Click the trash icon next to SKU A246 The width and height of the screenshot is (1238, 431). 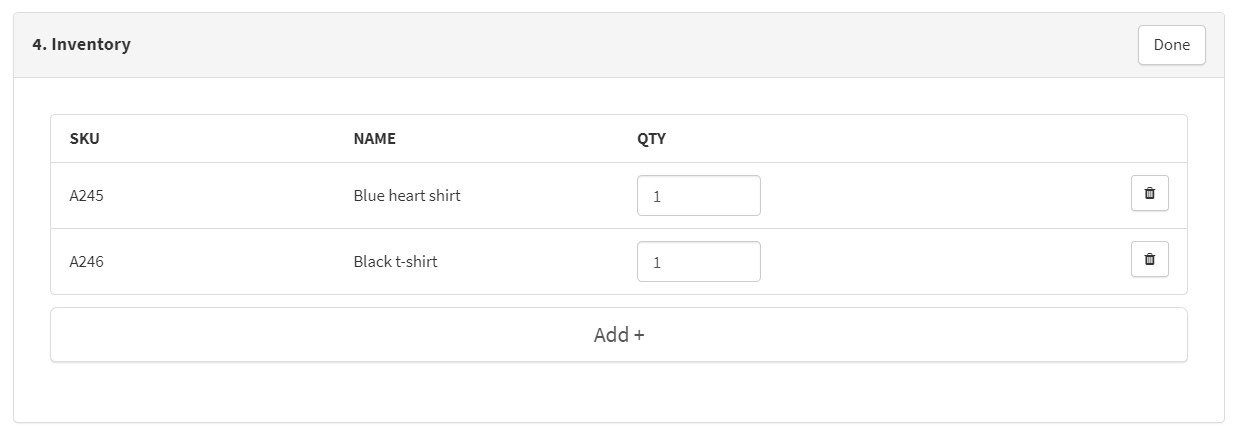coord(1149,259)
